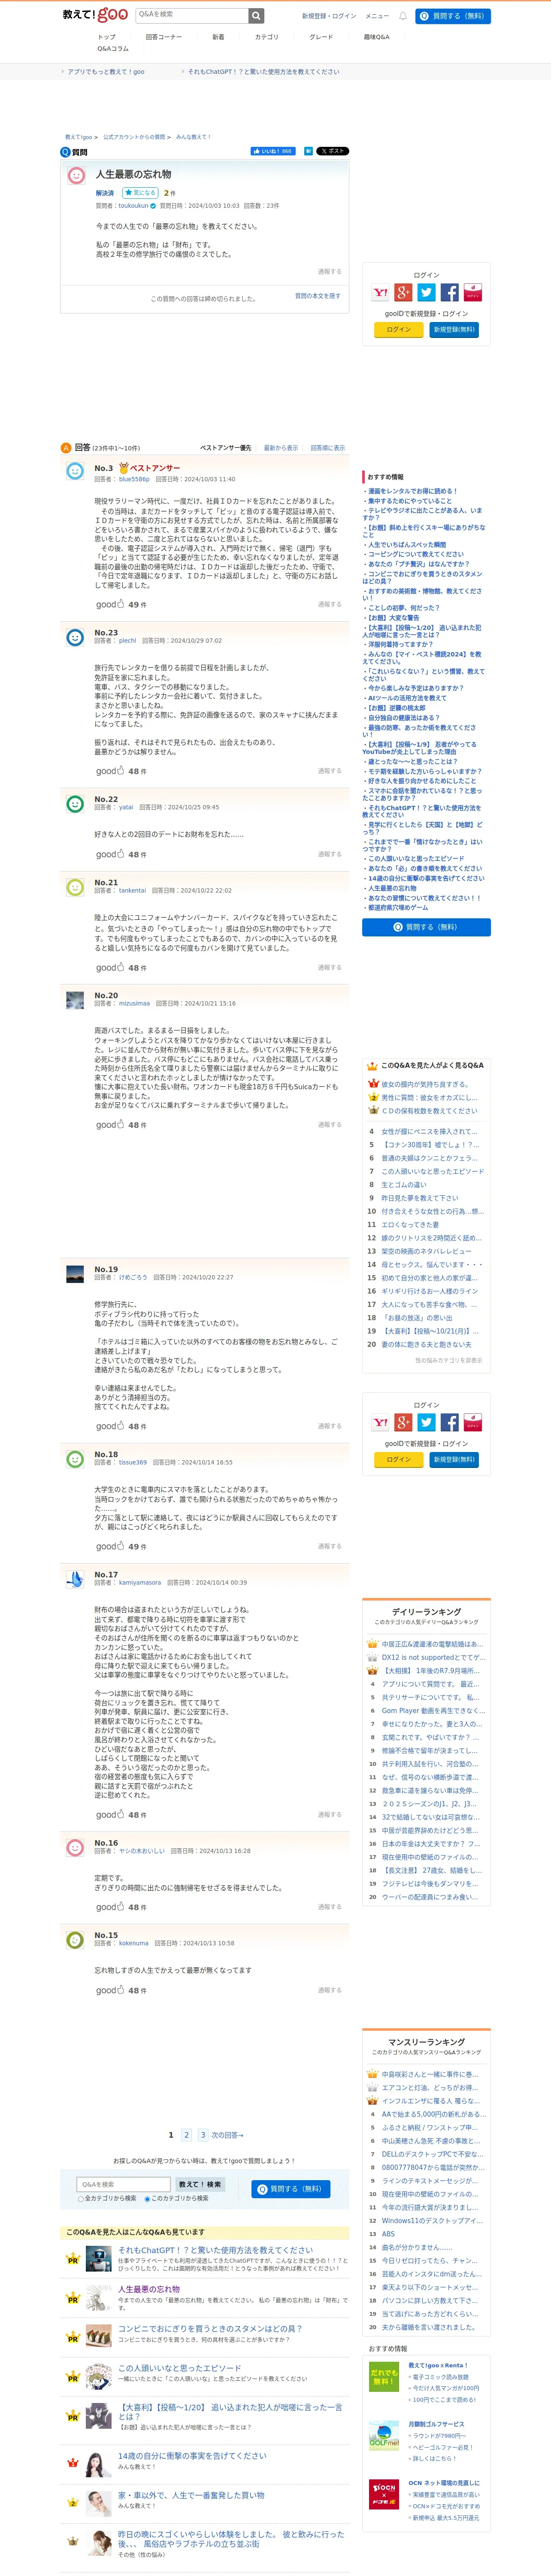The width and height of the screenshot is (551, 2576).
Task: Log in with Yahoo icon in second login box
Action: click(x=381, y=1423)
